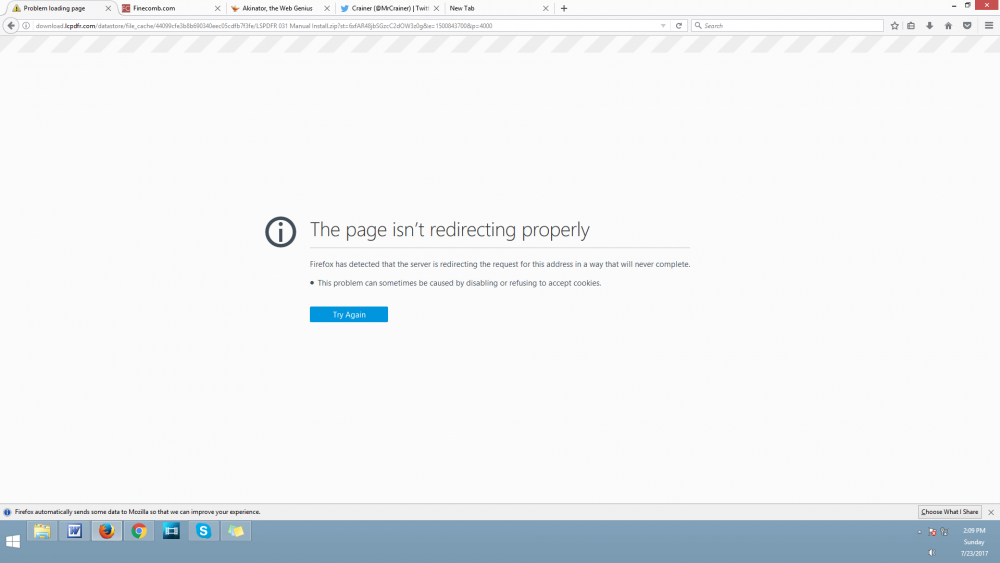
Task: Click the information icon beside error heading
Action: [281, 231]
